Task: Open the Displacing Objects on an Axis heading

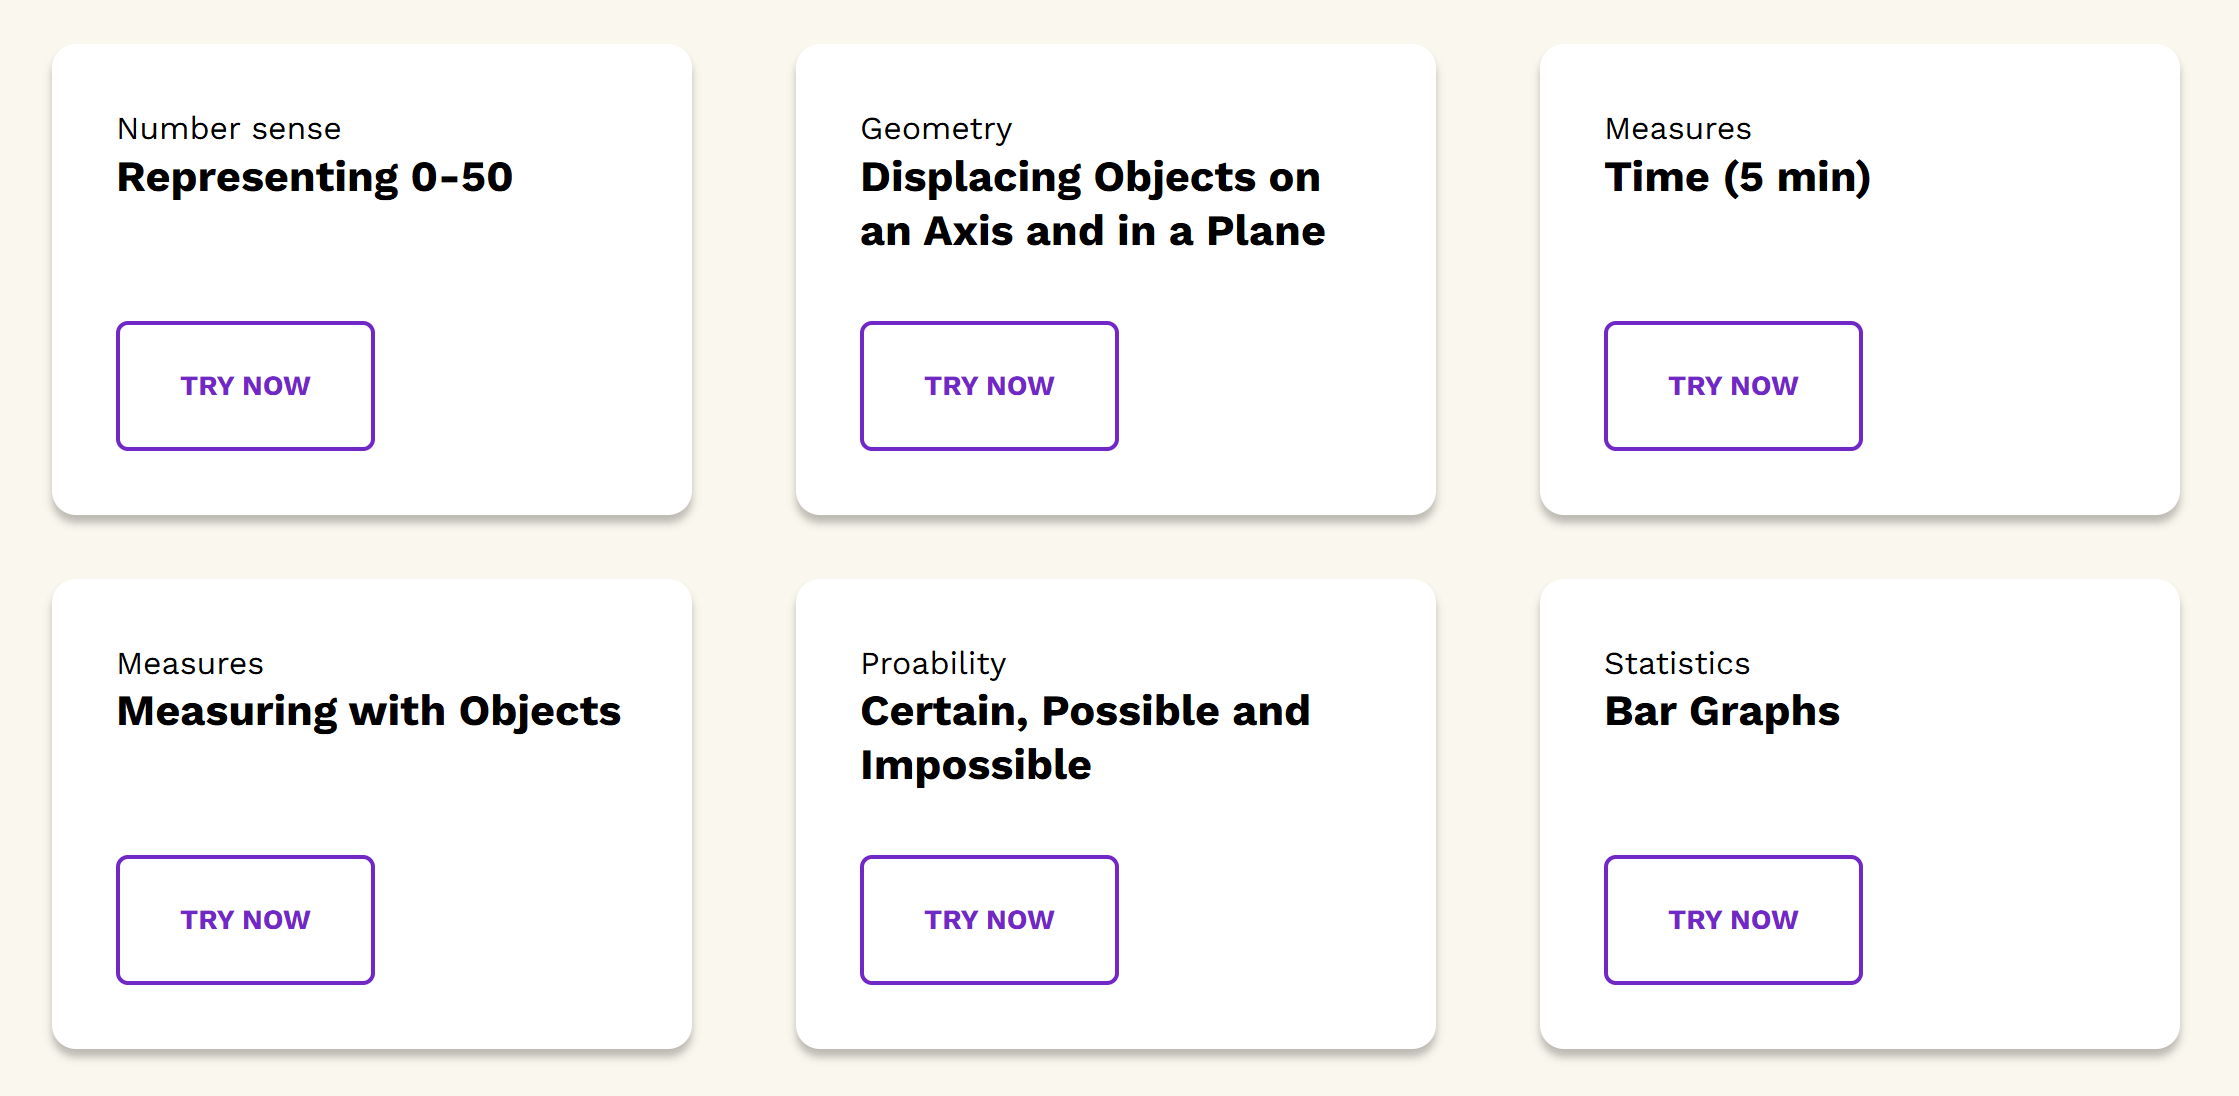Action: coord(1092,204)
